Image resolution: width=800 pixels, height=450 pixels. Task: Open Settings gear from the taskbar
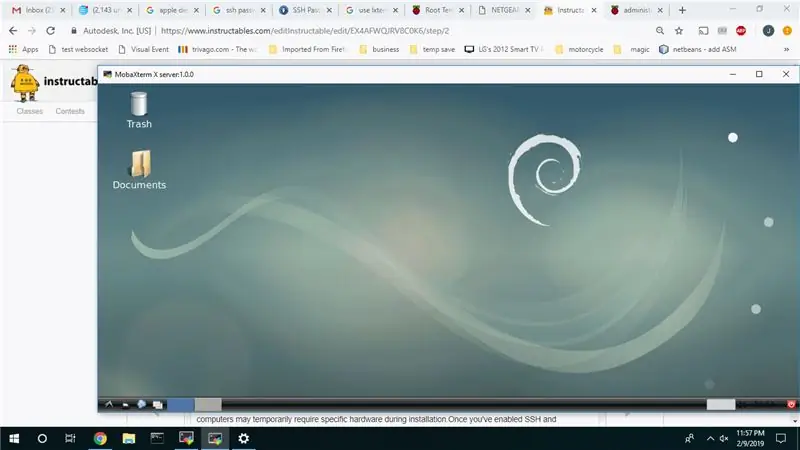244,438
